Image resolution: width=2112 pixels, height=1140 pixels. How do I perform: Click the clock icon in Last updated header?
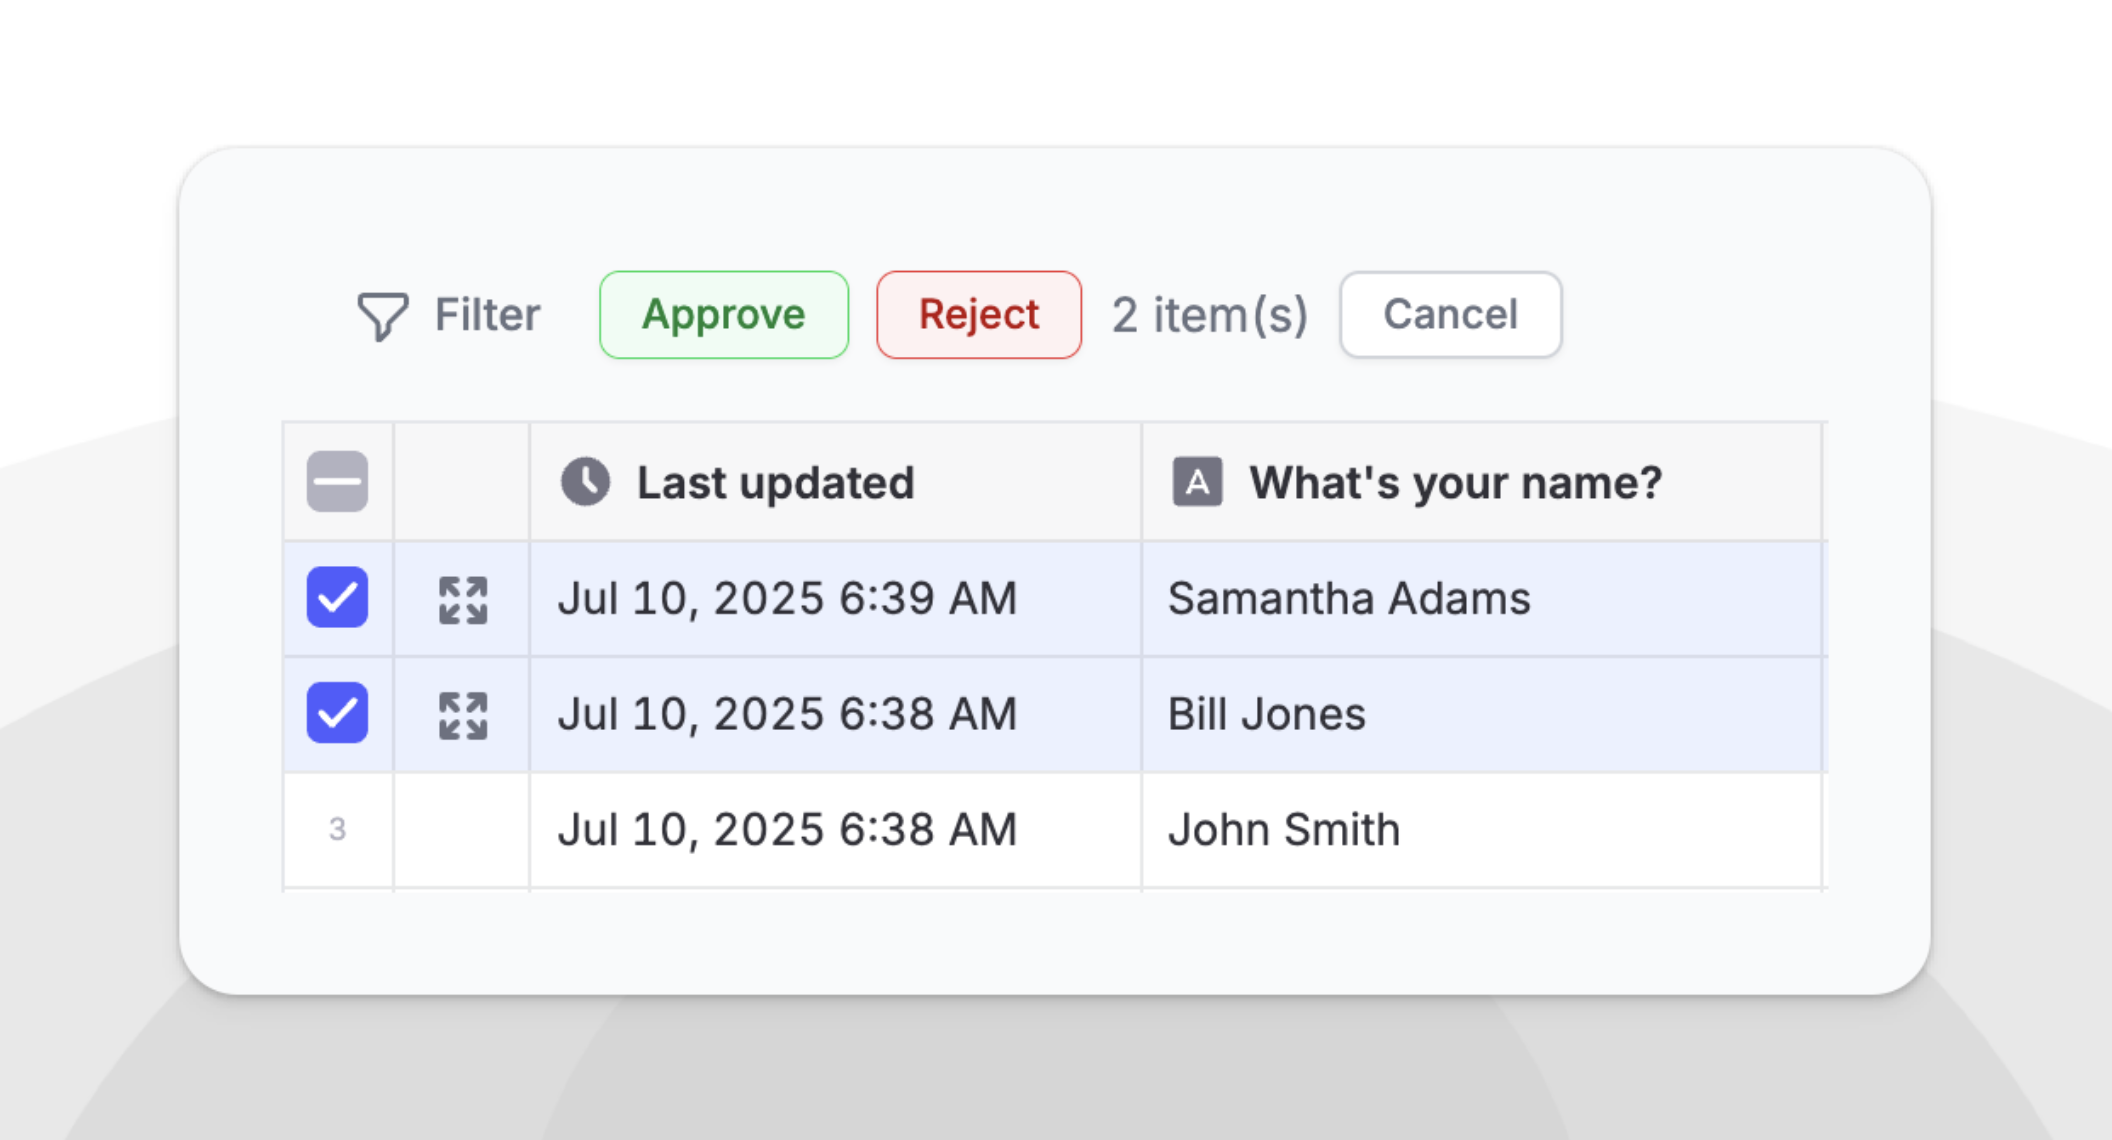(585, 482)
